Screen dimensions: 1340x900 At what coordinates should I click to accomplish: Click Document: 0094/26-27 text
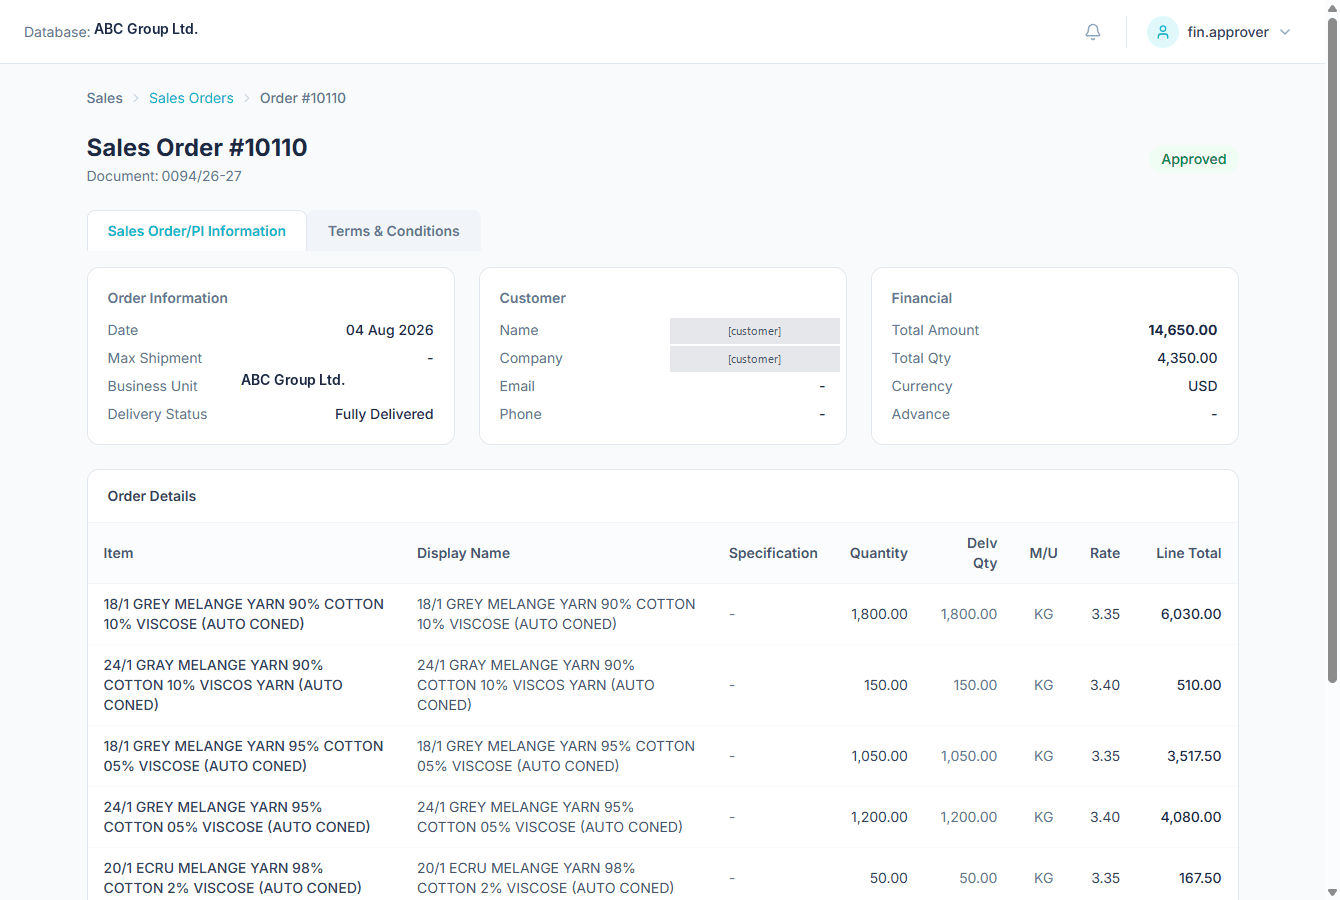point(164,176)
